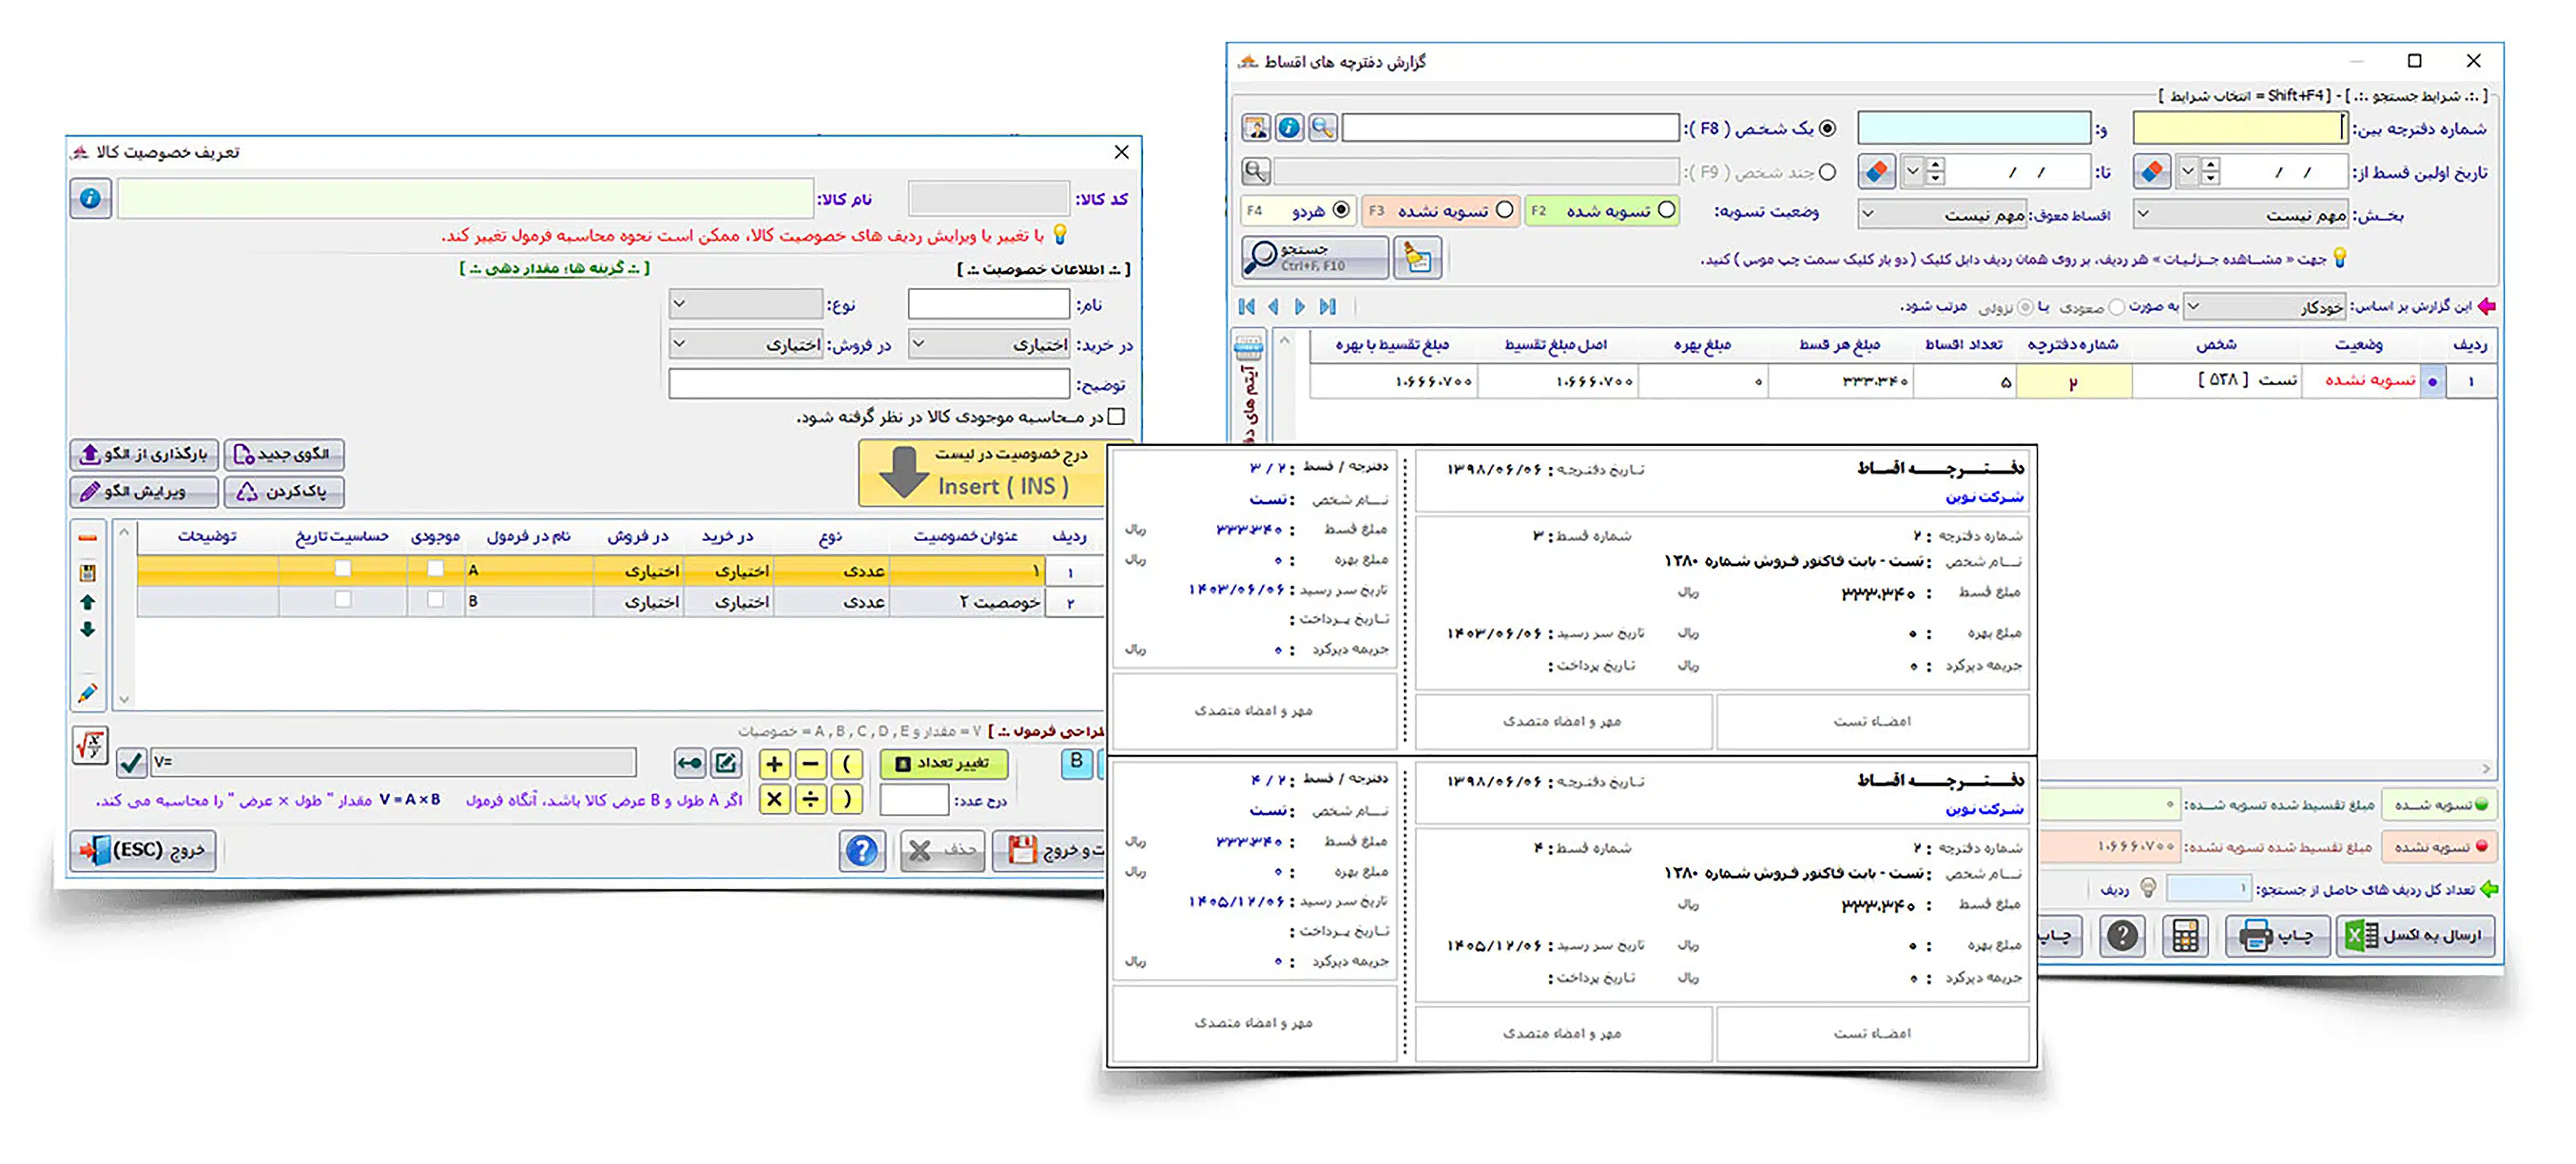
Task: Click the blue help question mark in the product dialog
Action: pyautogui.click(x=861, y=850)
